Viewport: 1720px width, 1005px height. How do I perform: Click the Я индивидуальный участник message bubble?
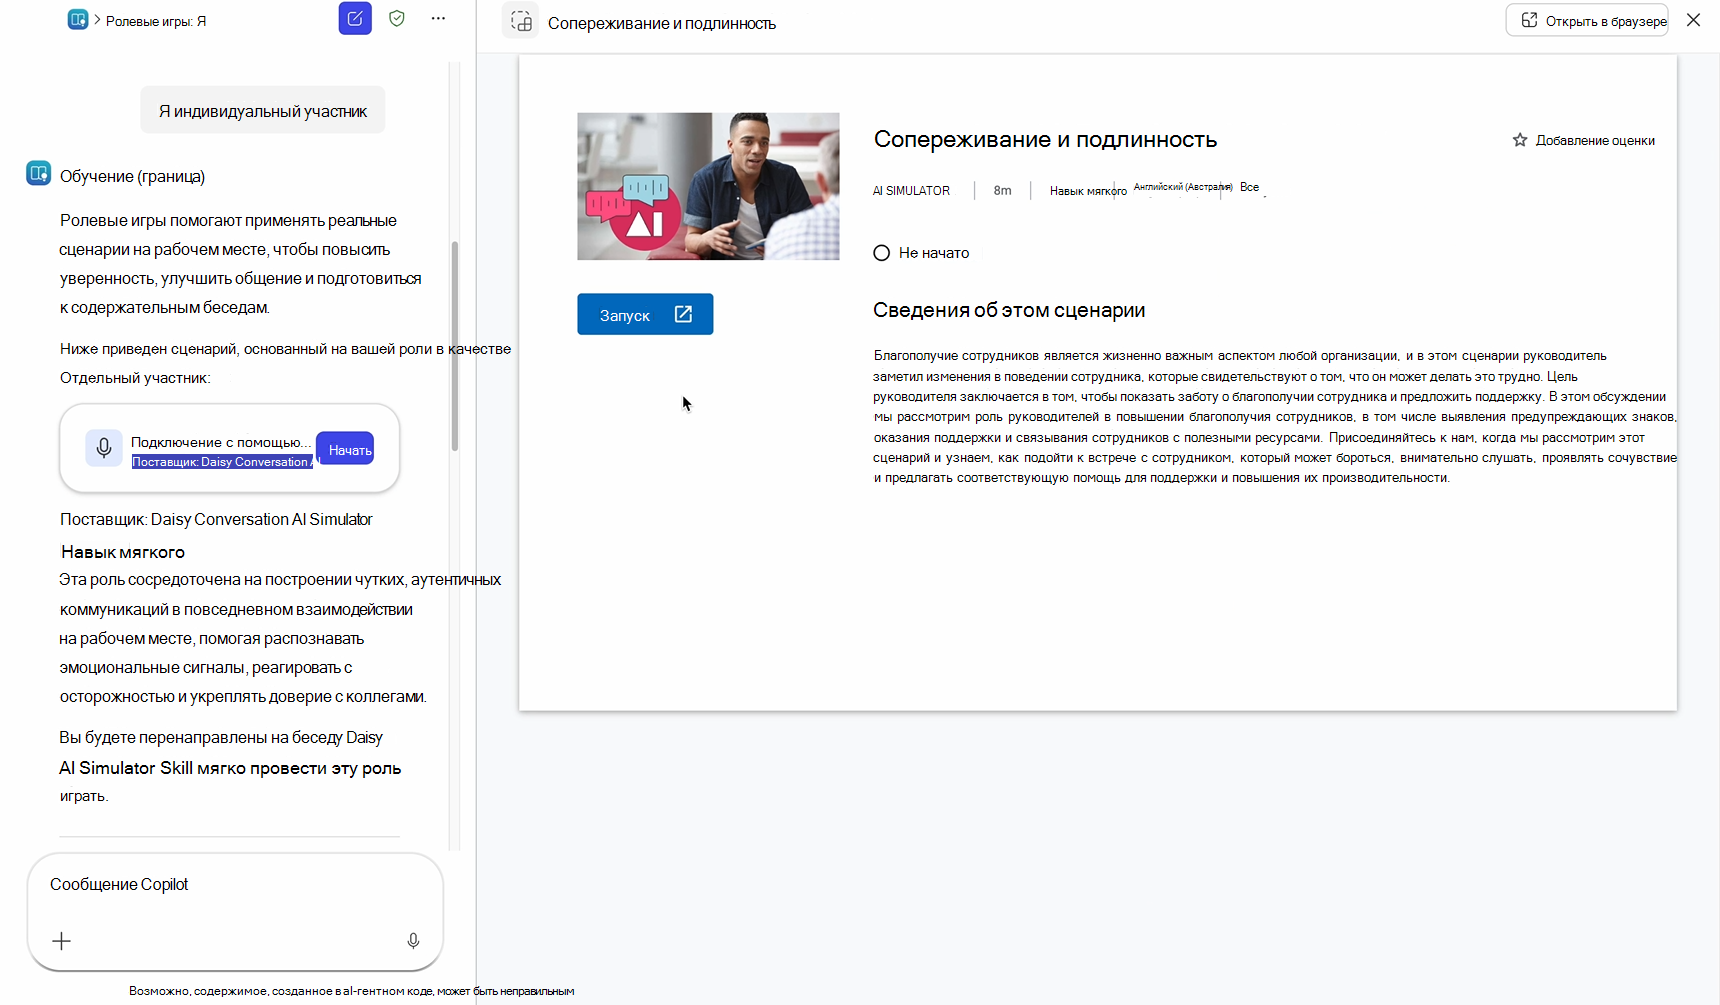pyautogui.click(x=263, y=110)
